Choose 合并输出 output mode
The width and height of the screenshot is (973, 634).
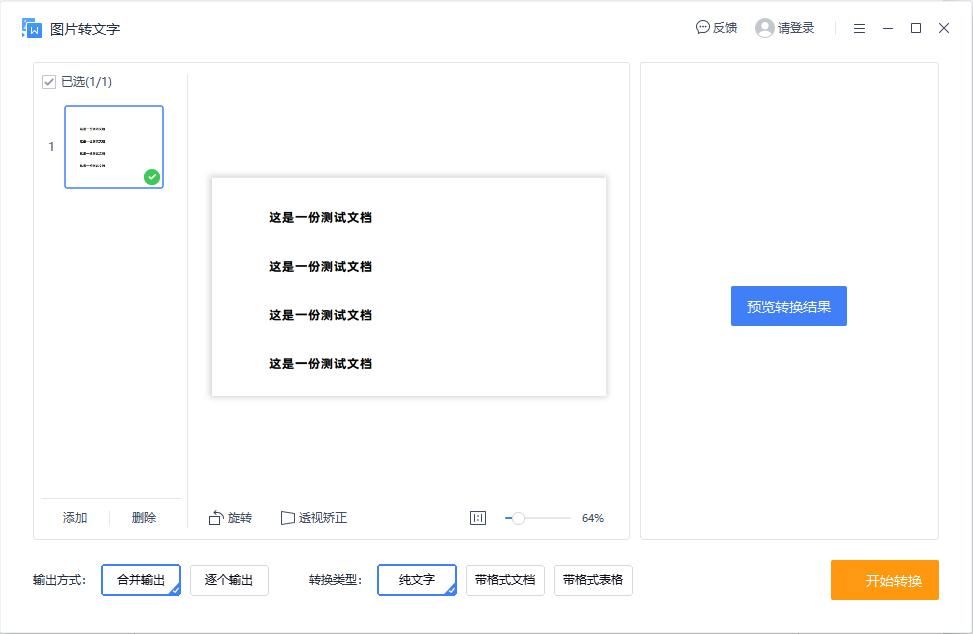(141, 580)
